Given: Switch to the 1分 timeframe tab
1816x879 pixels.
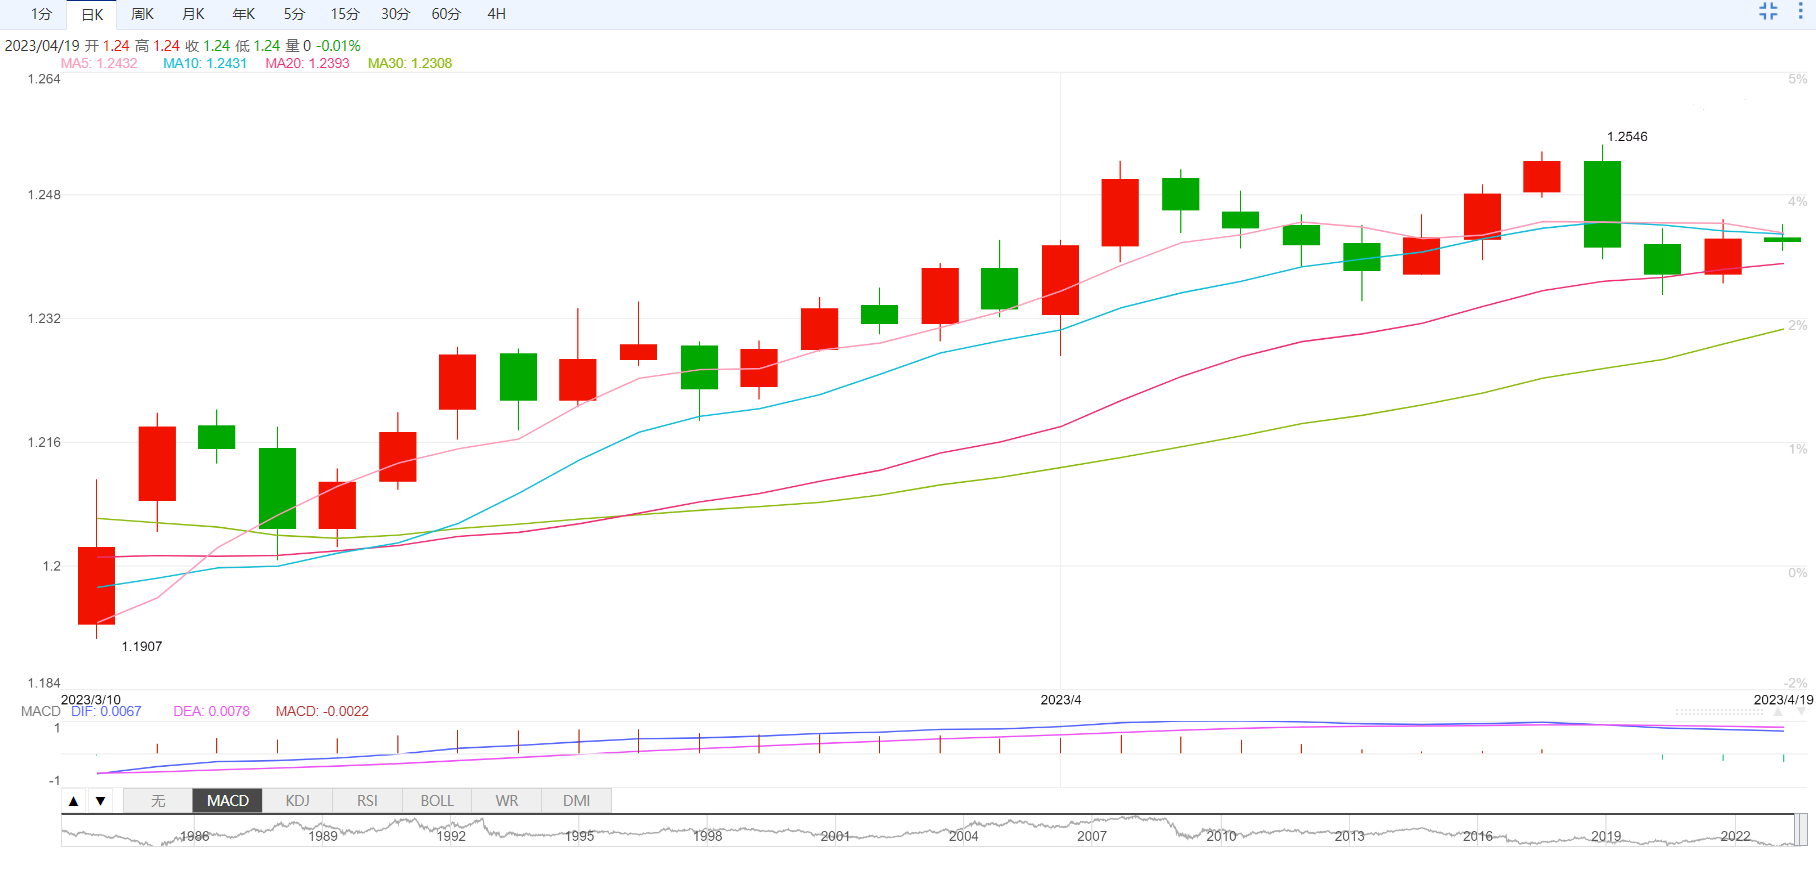Looking at the screenshot, I should (x=41, y=14).
